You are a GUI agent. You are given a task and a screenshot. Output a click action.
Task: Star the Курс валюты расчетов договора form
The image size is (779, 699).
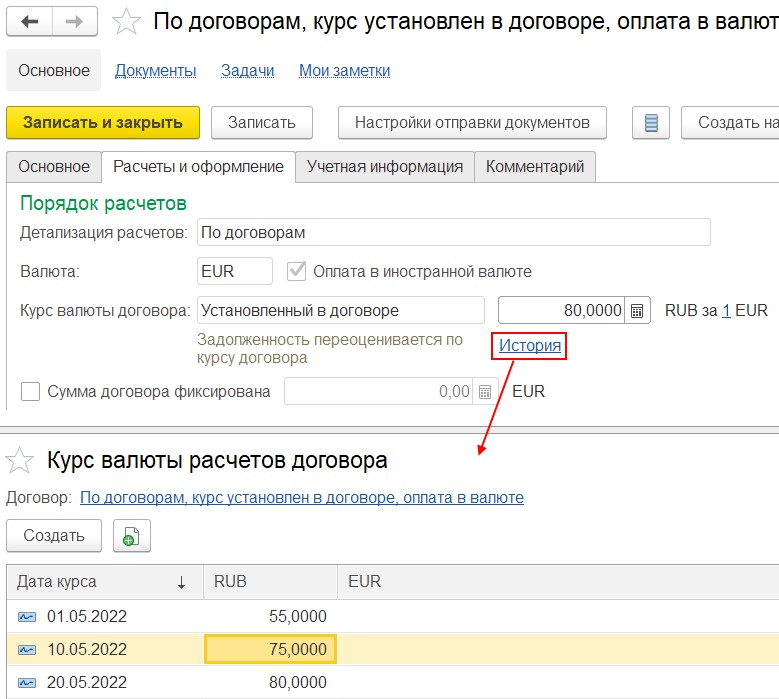coord(19,461)
